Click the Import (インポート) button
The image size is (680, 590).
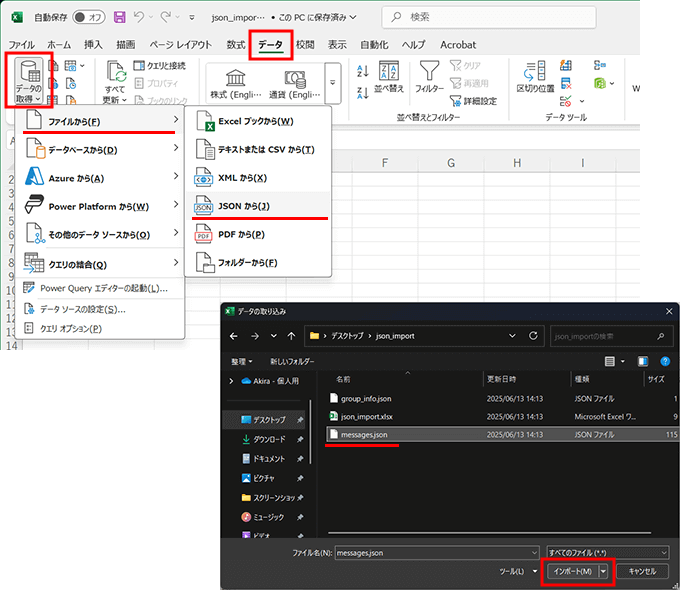(x=573, y=571)
